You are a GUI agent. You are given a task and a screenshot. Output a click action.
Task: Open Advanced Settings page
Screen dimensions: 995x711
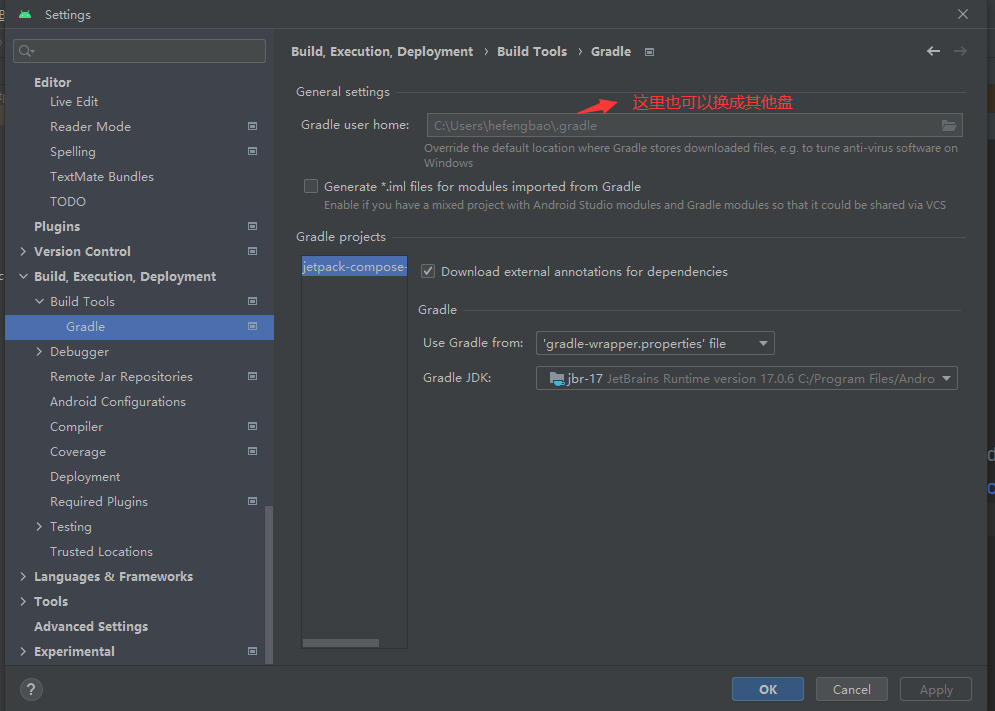pos(91,627)
